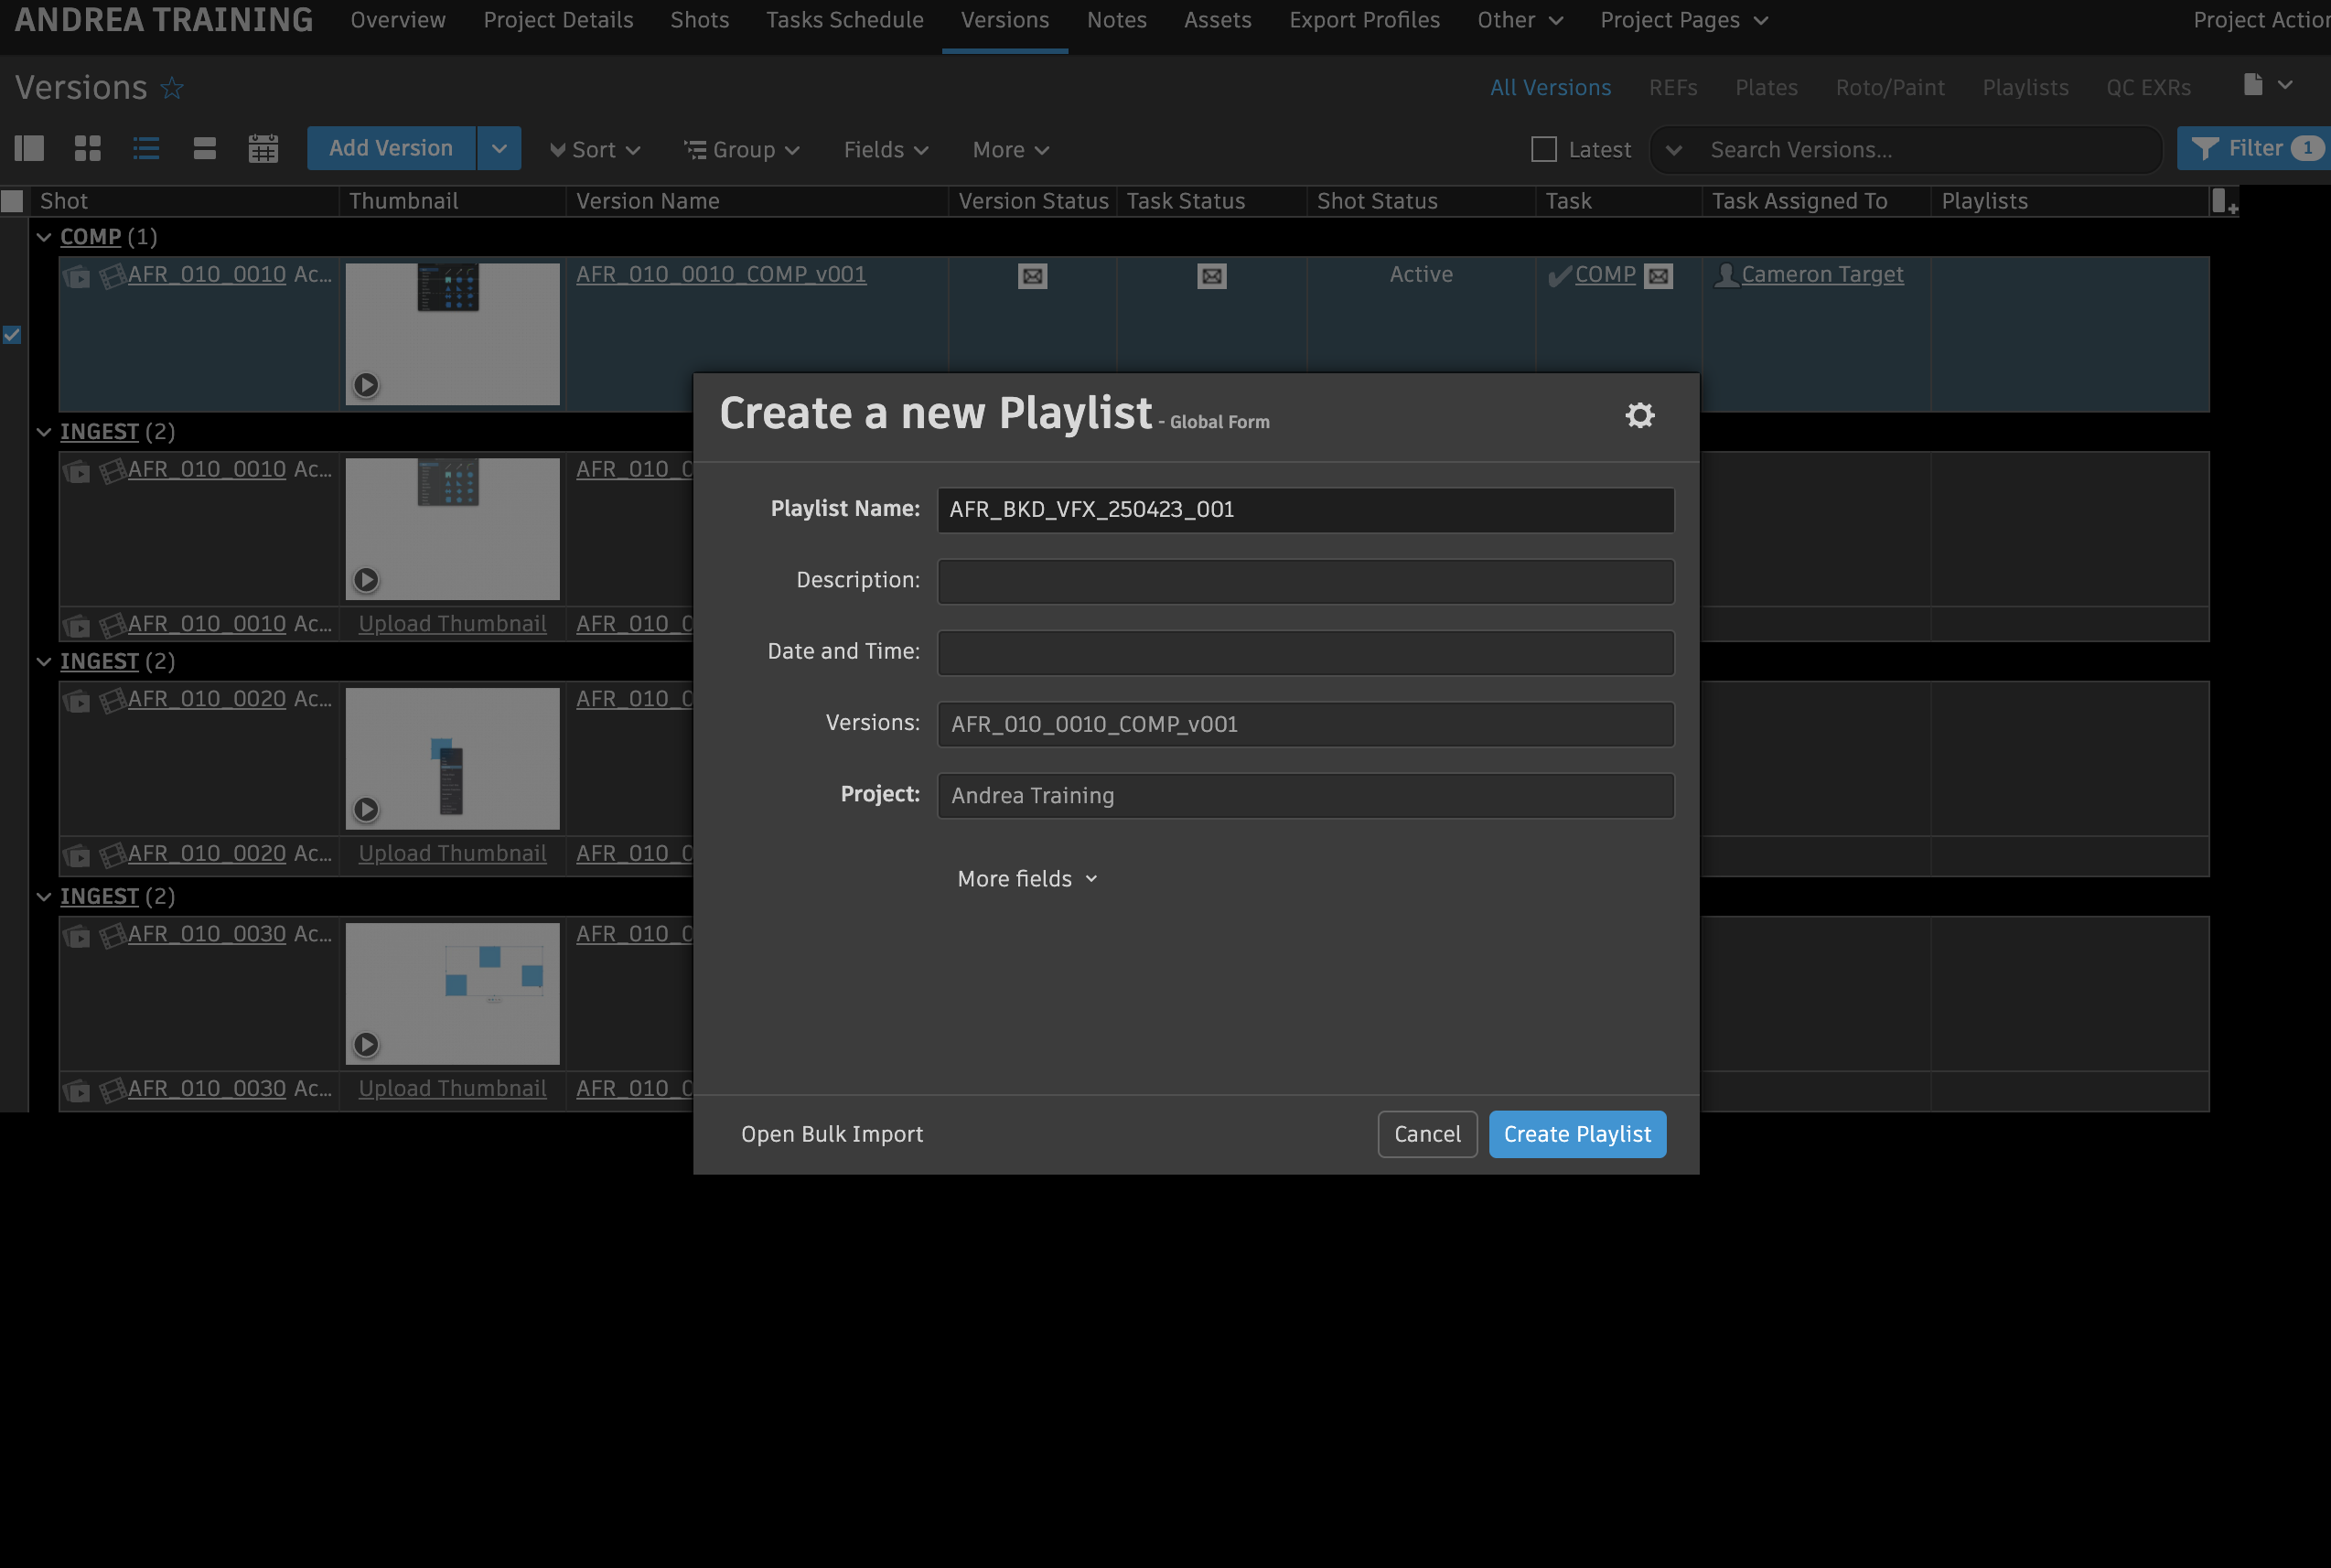2331x1568 pixels.
Task: Open the Add Version dropdown arrow
Action: (x=499, y=149)
